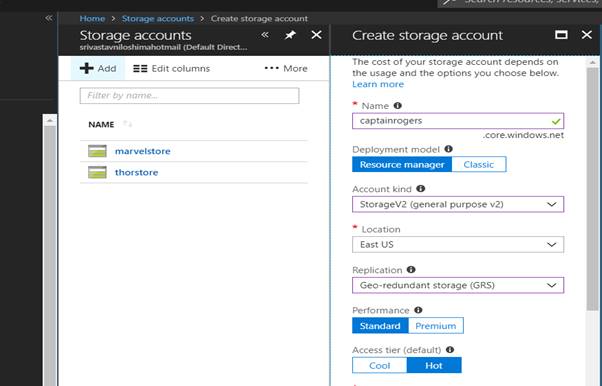This screenshot has height=386, width=602.
Task: Click the Add plus button
Action: pyautogui.click(x=98, y=68)
